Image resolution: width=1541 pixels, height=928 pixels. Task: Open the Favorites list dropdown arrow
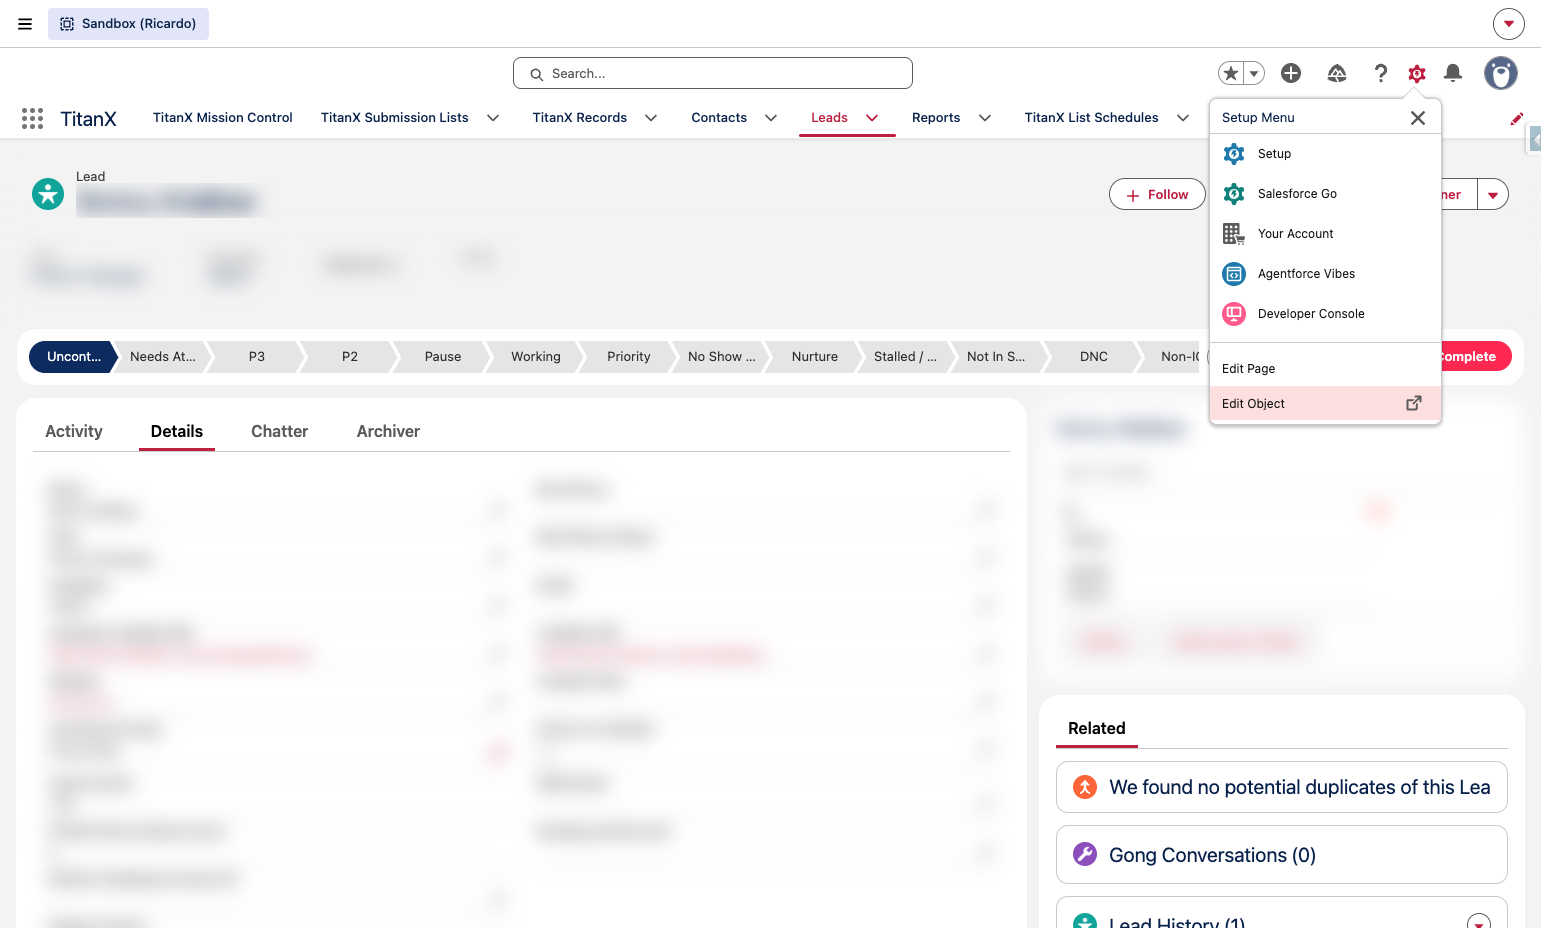(1254, 73)
